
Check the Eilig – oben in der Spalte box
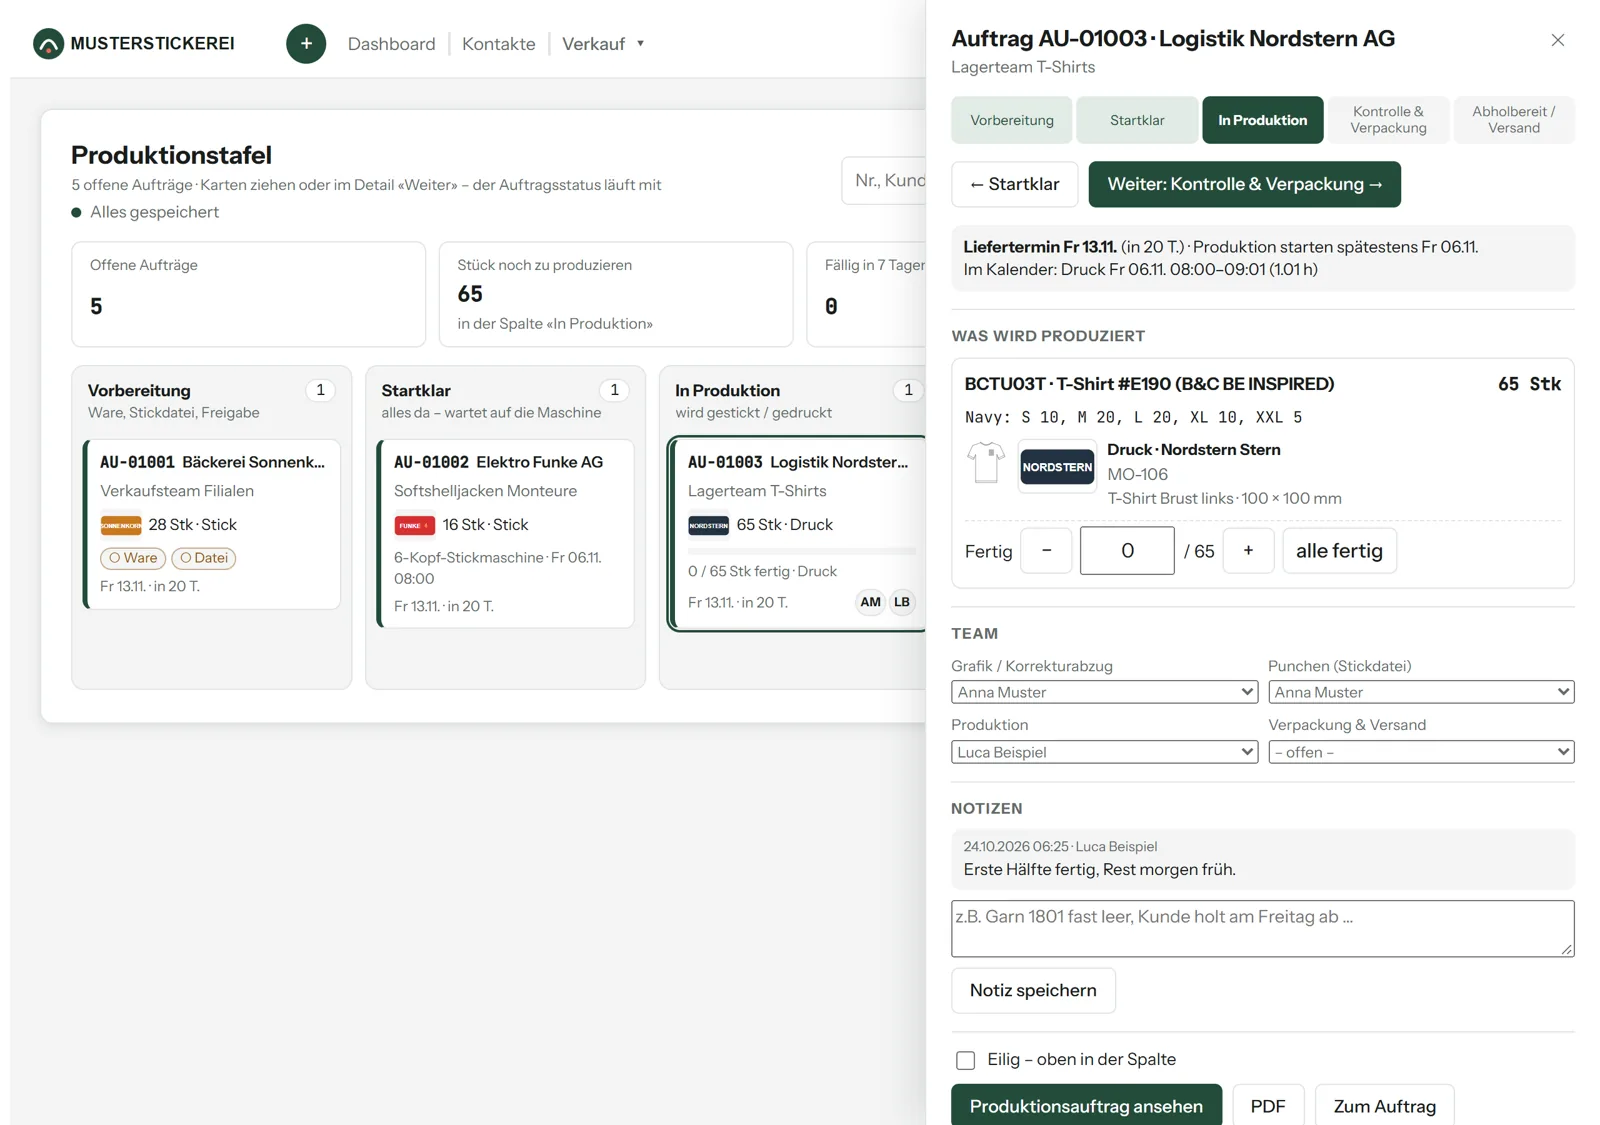965,1060
